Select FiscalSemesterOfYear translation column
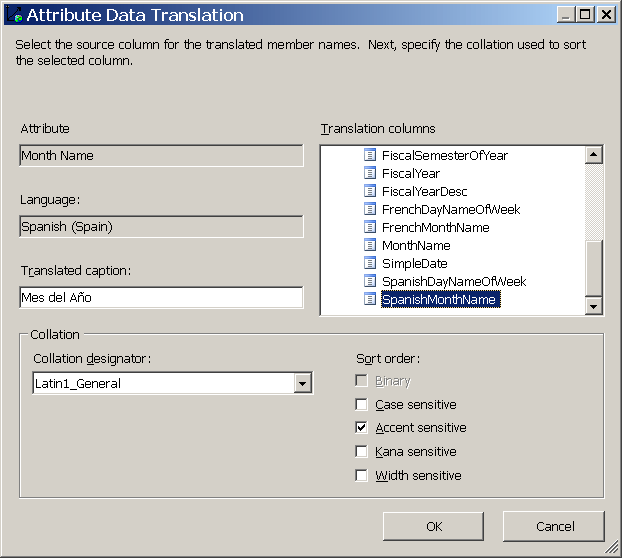This screenshot has width=622, height=558. [x=445, y=155]
